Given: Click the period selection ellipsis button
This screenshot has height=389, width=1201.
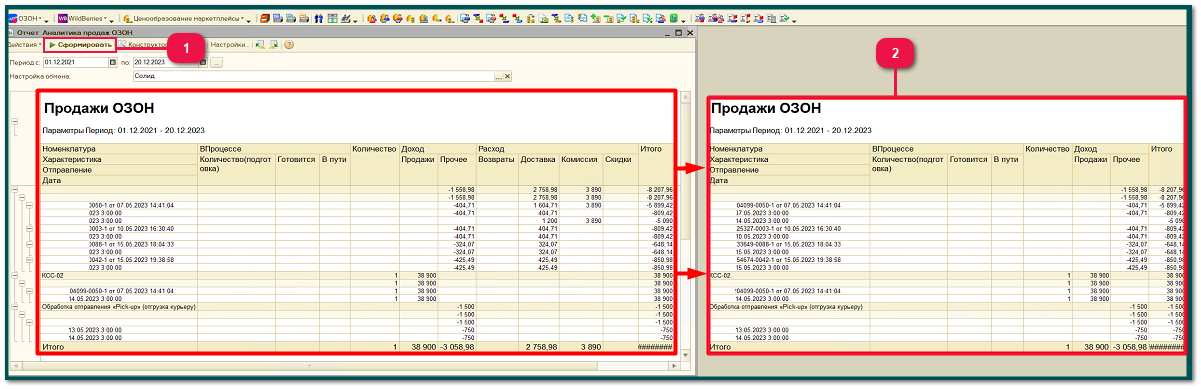Looking at the screenshot, I should pyautogui.click(x=216, y=62).
